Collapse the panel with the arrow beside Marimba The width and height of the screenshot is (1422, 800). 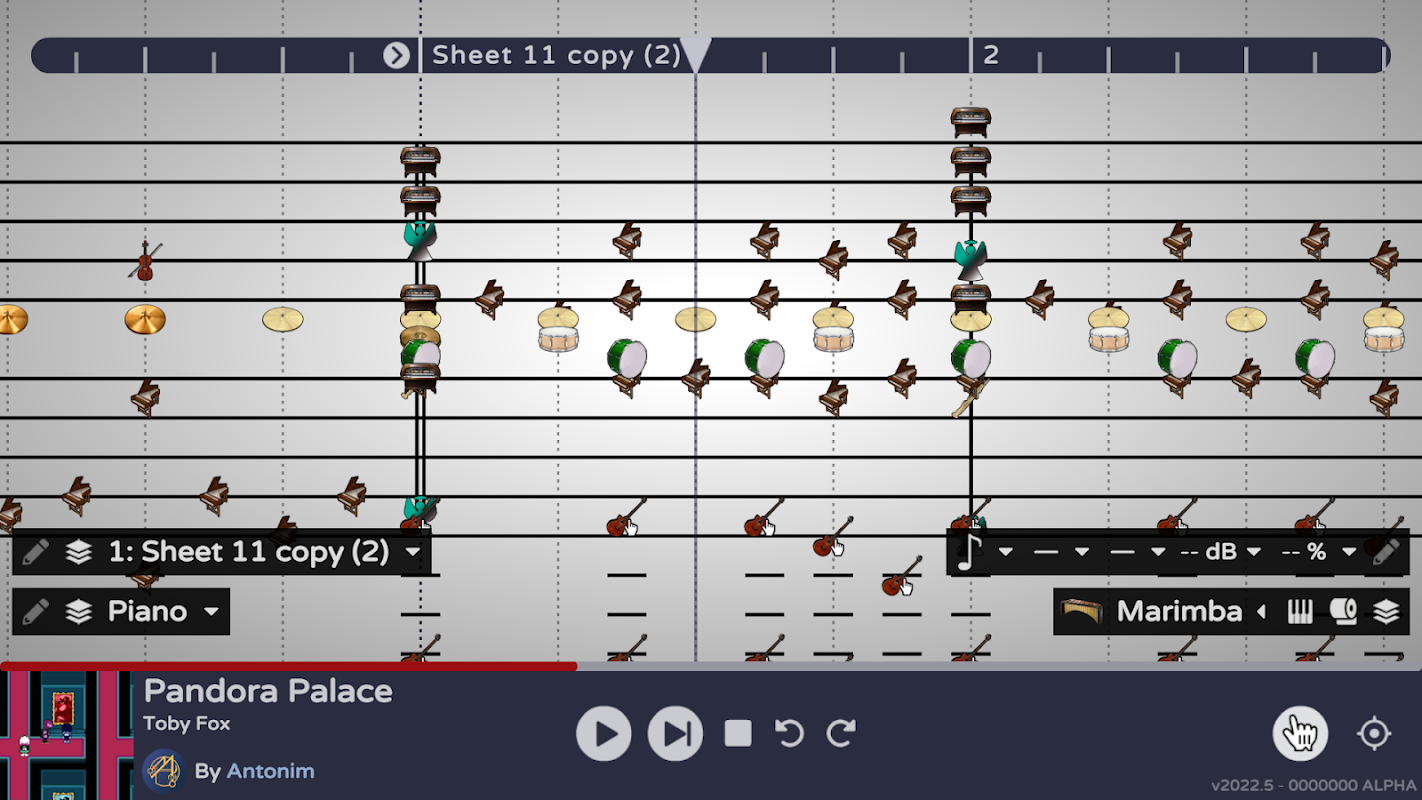[1262, 611]
